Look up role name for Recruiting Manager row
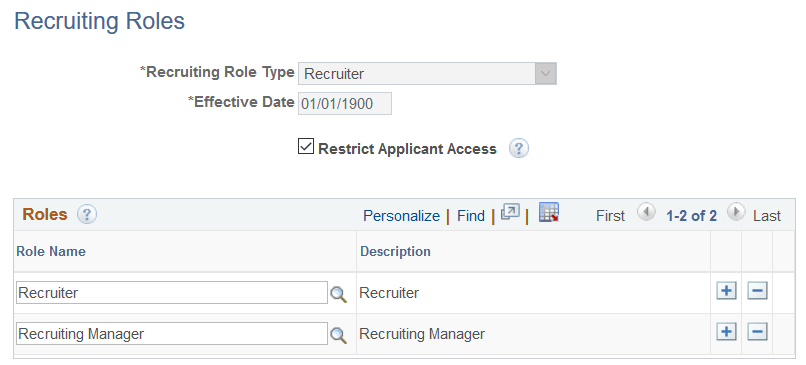 pyautogui.click(x=338, y=335)
